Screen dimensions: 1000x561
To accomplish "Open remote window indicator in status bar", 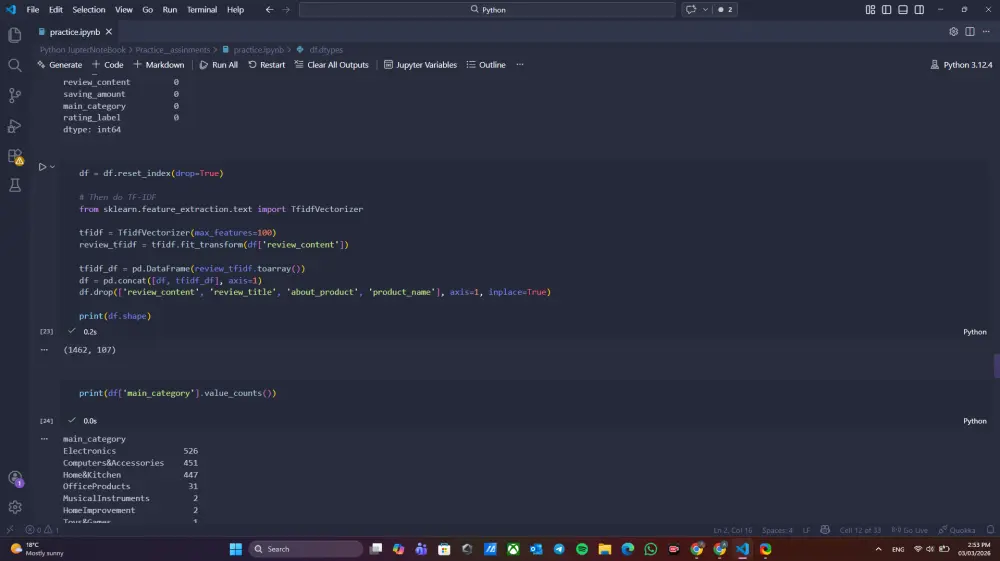I will 10,530.
